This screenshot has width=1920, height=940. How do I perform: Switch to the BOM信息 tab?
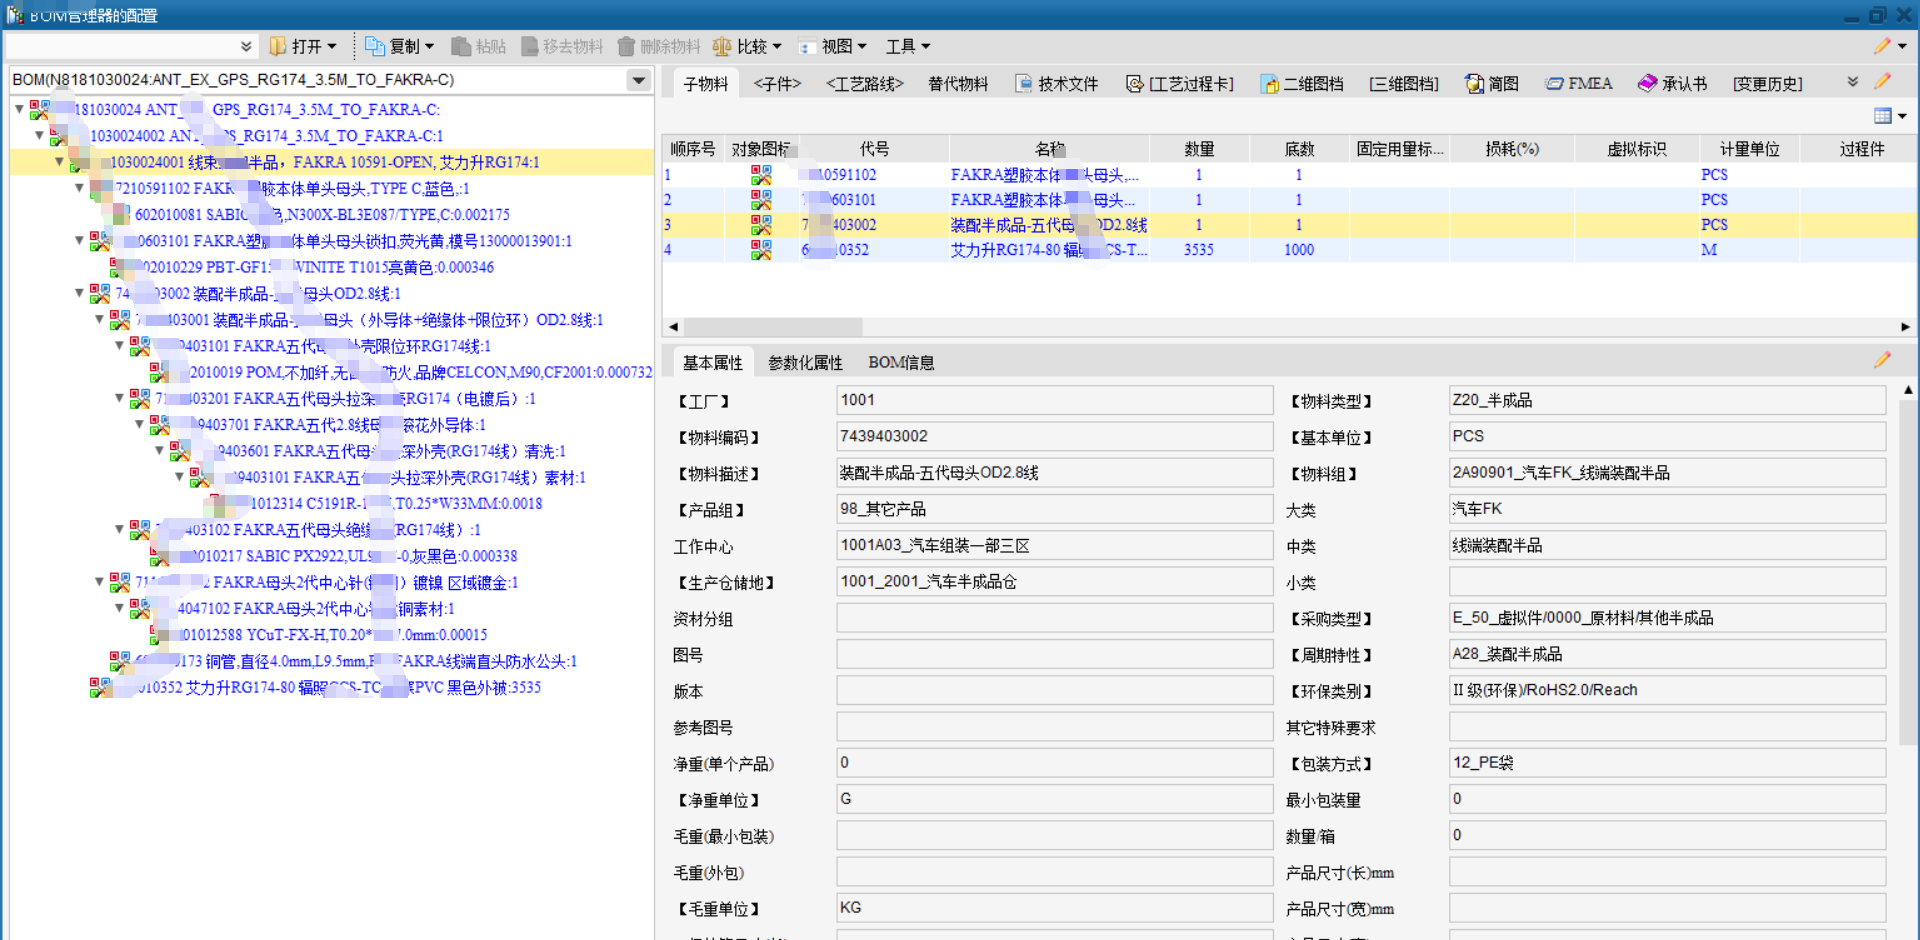[x=900, y=362]
